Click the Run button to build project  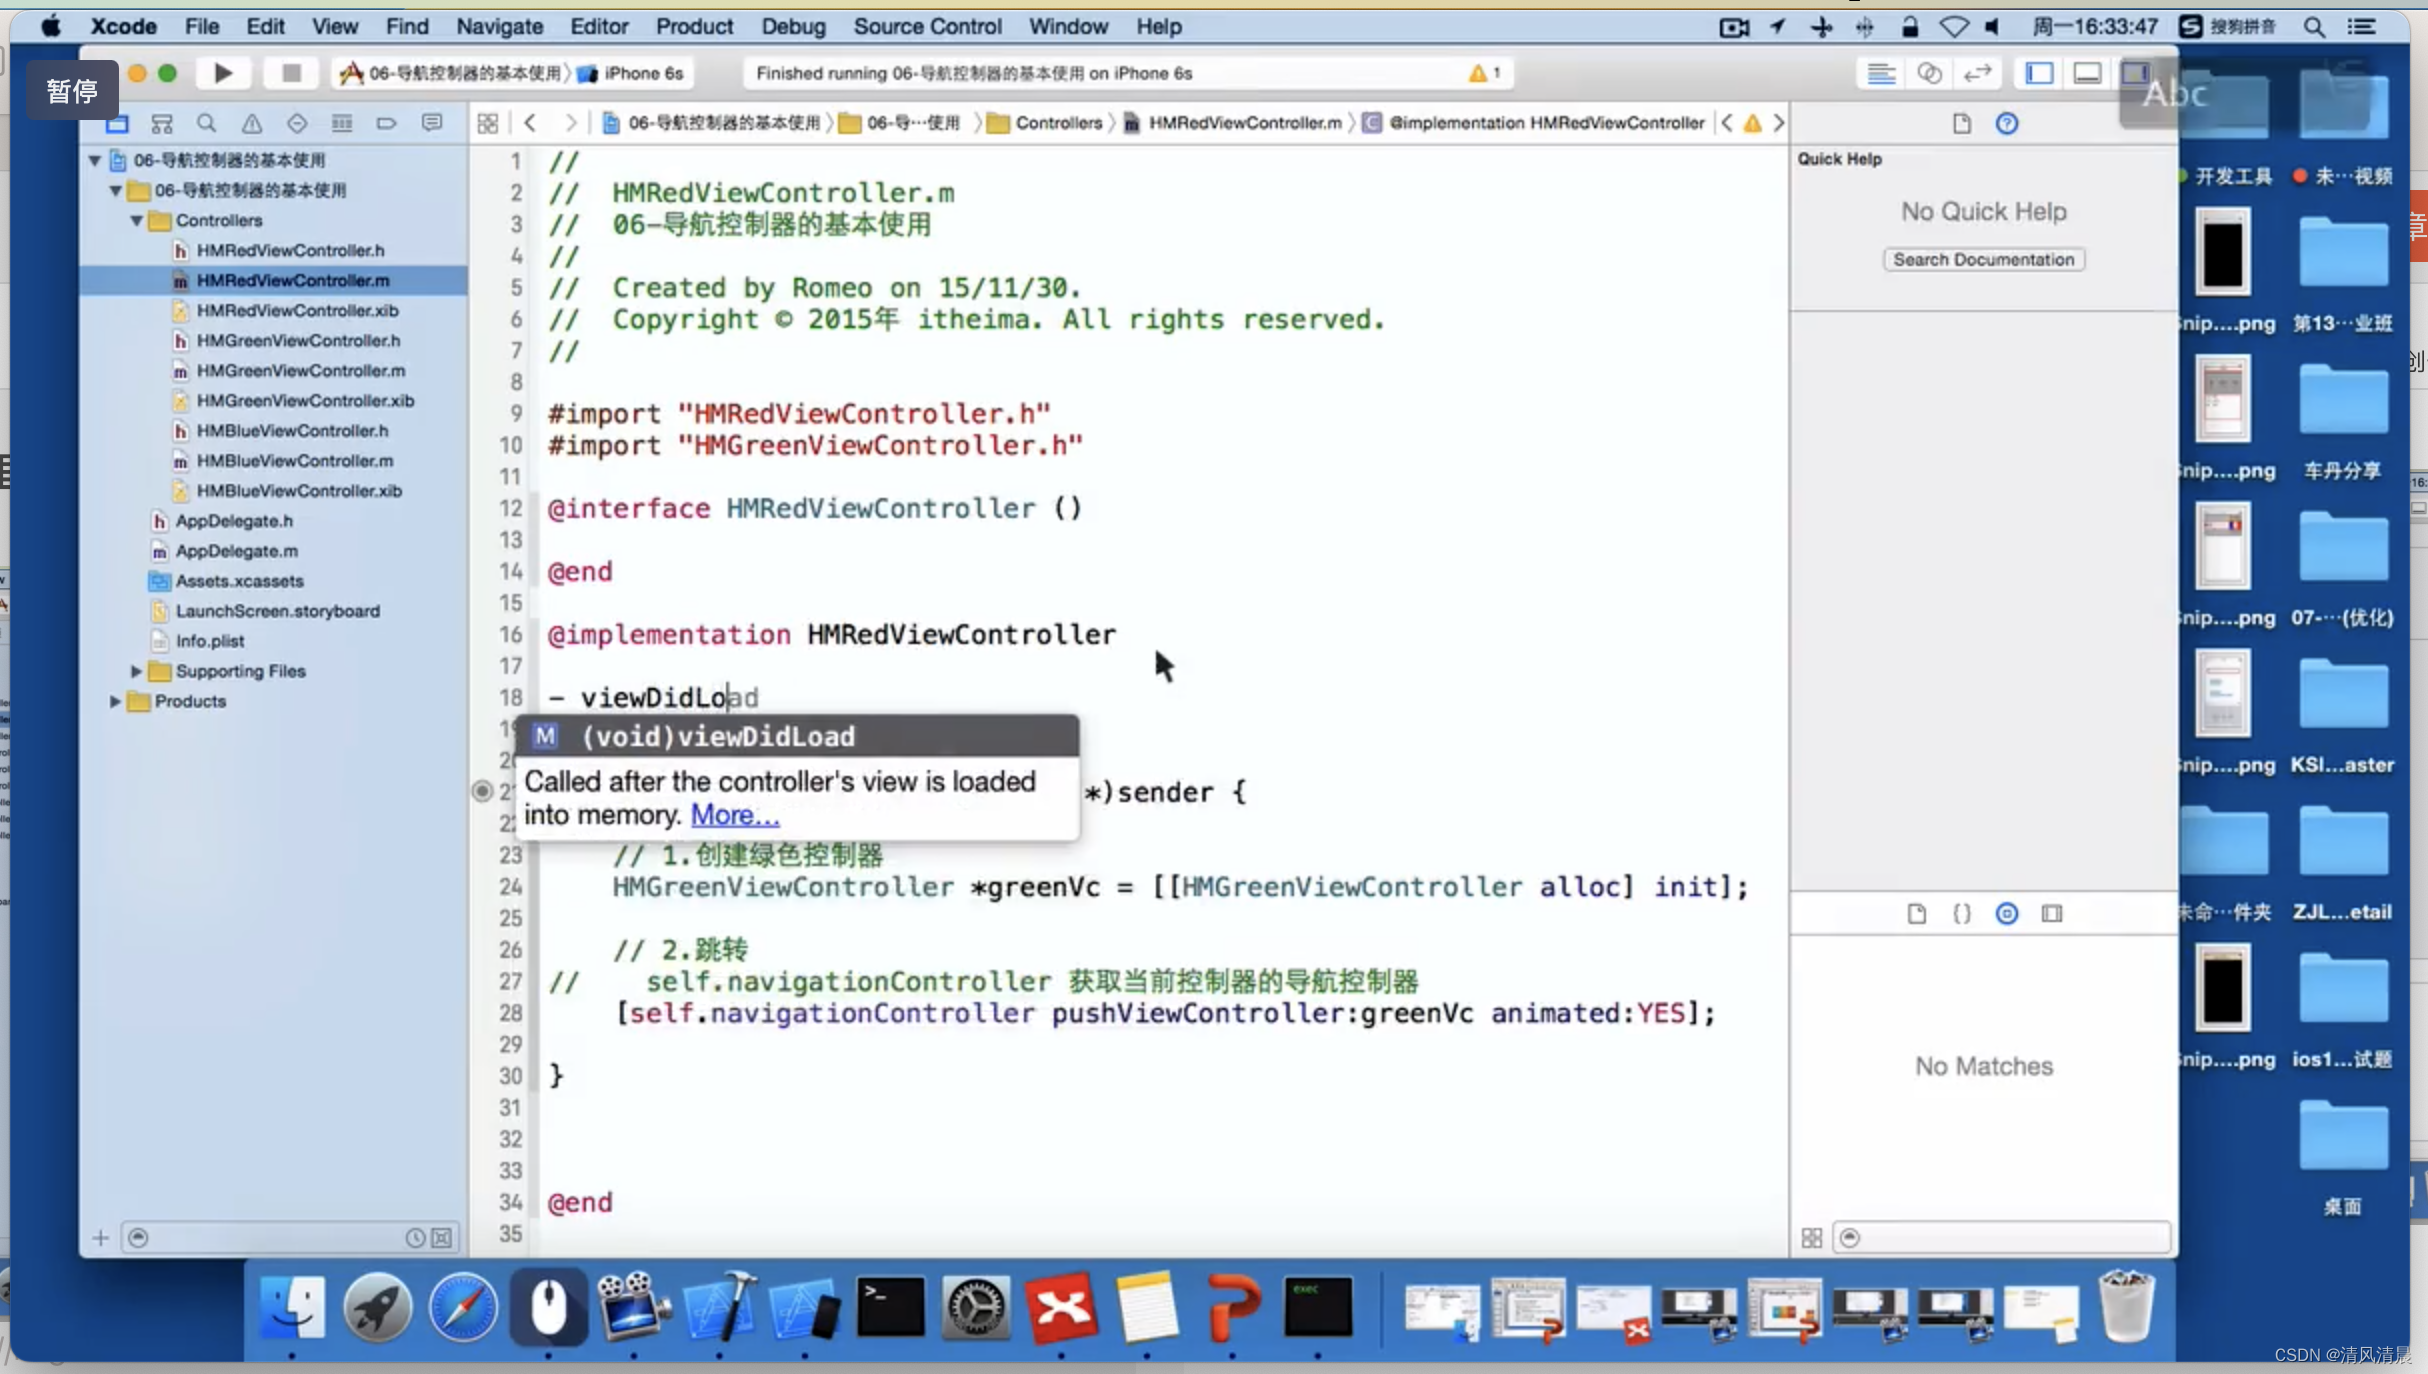pyautogui.click(x=223, y=73)
